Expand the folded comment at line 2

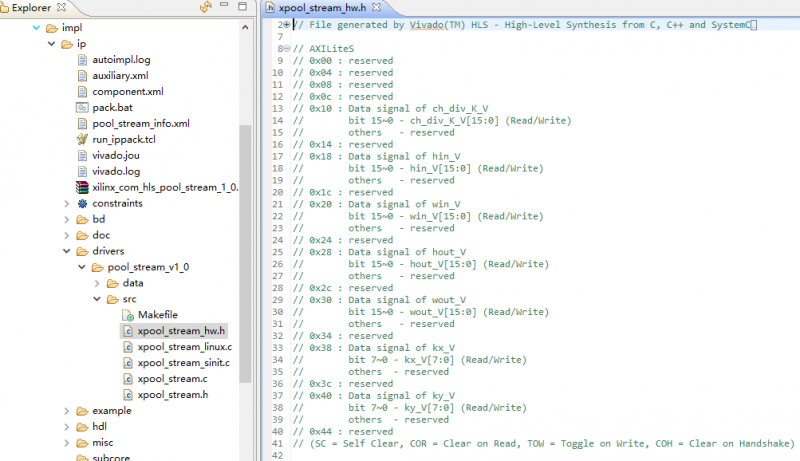coord(287,24)
